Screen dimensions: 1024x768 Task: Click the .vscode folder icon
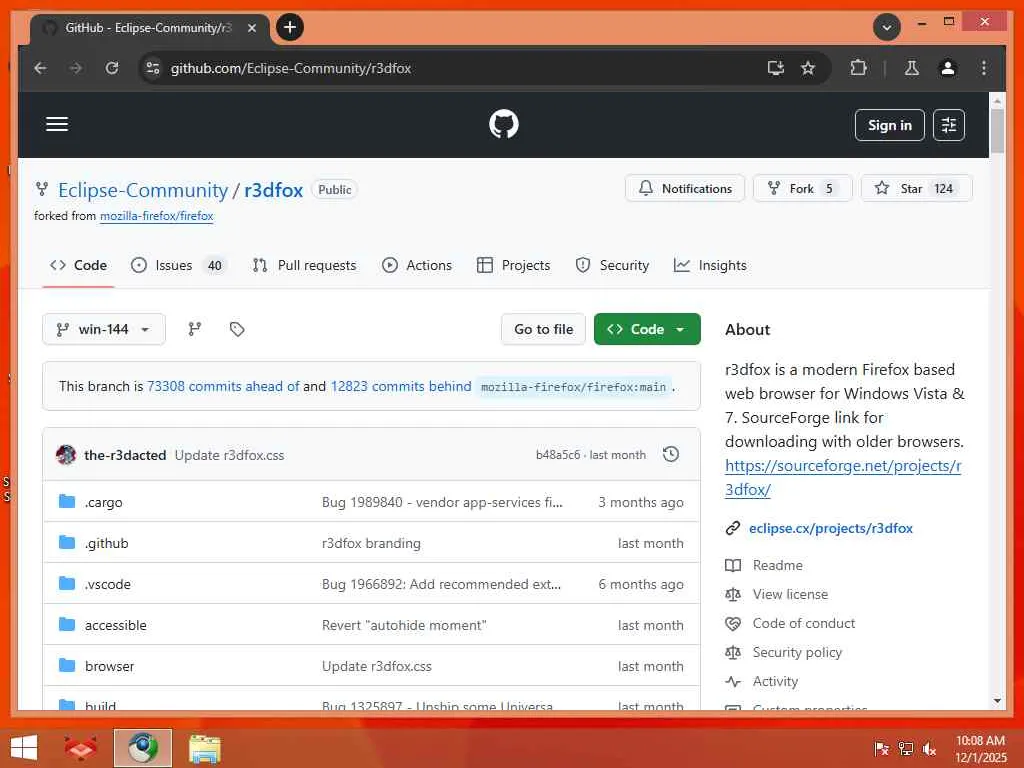[x=67, y=584]
